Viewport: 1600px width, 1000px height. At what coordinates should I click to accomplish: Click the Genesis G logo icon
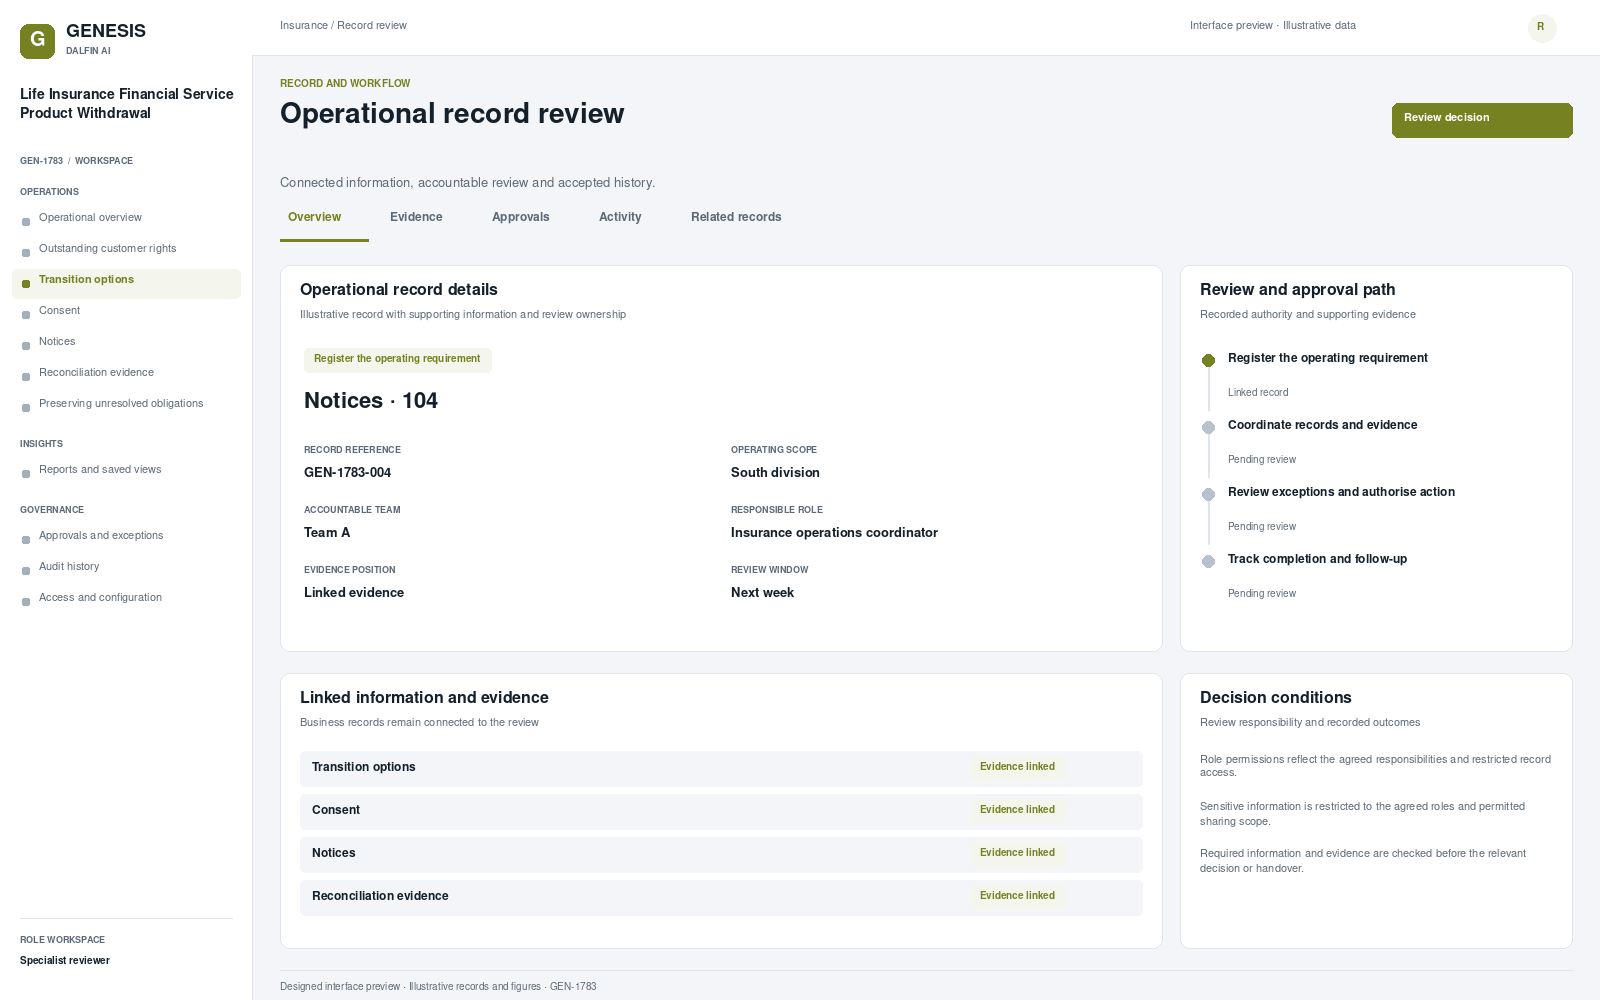pos(37,41)
